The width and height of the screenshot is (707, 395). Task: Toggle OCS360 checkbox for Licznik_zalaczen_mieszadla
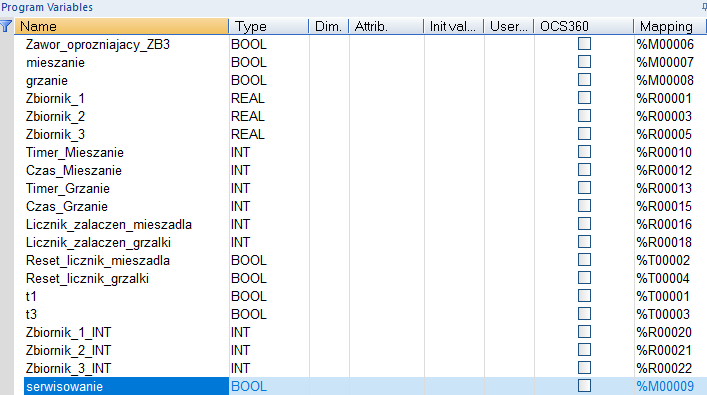point(584,224)
